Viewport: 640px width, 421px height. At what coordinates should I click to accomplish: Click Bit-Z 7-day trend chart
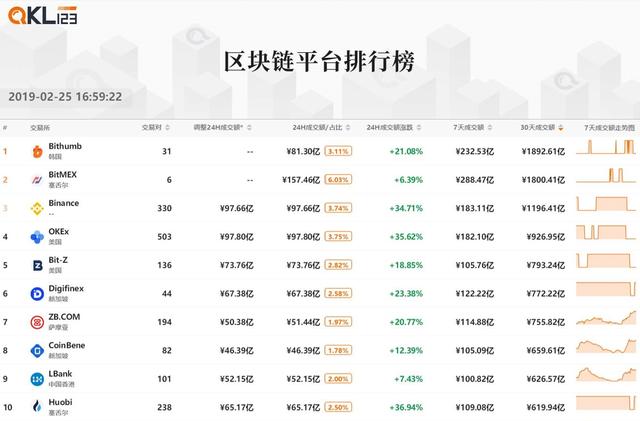(x=606, y=261)
